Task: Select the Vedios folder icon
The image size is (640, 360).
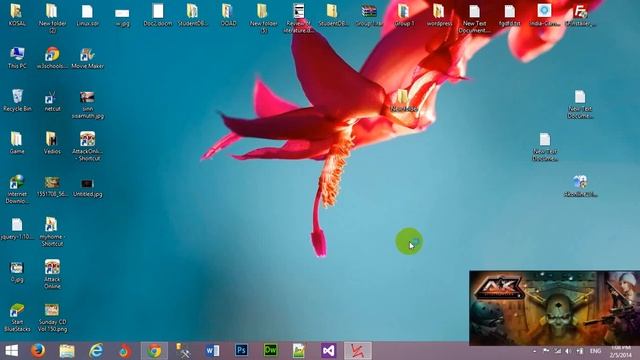Action: coord(52,143)
